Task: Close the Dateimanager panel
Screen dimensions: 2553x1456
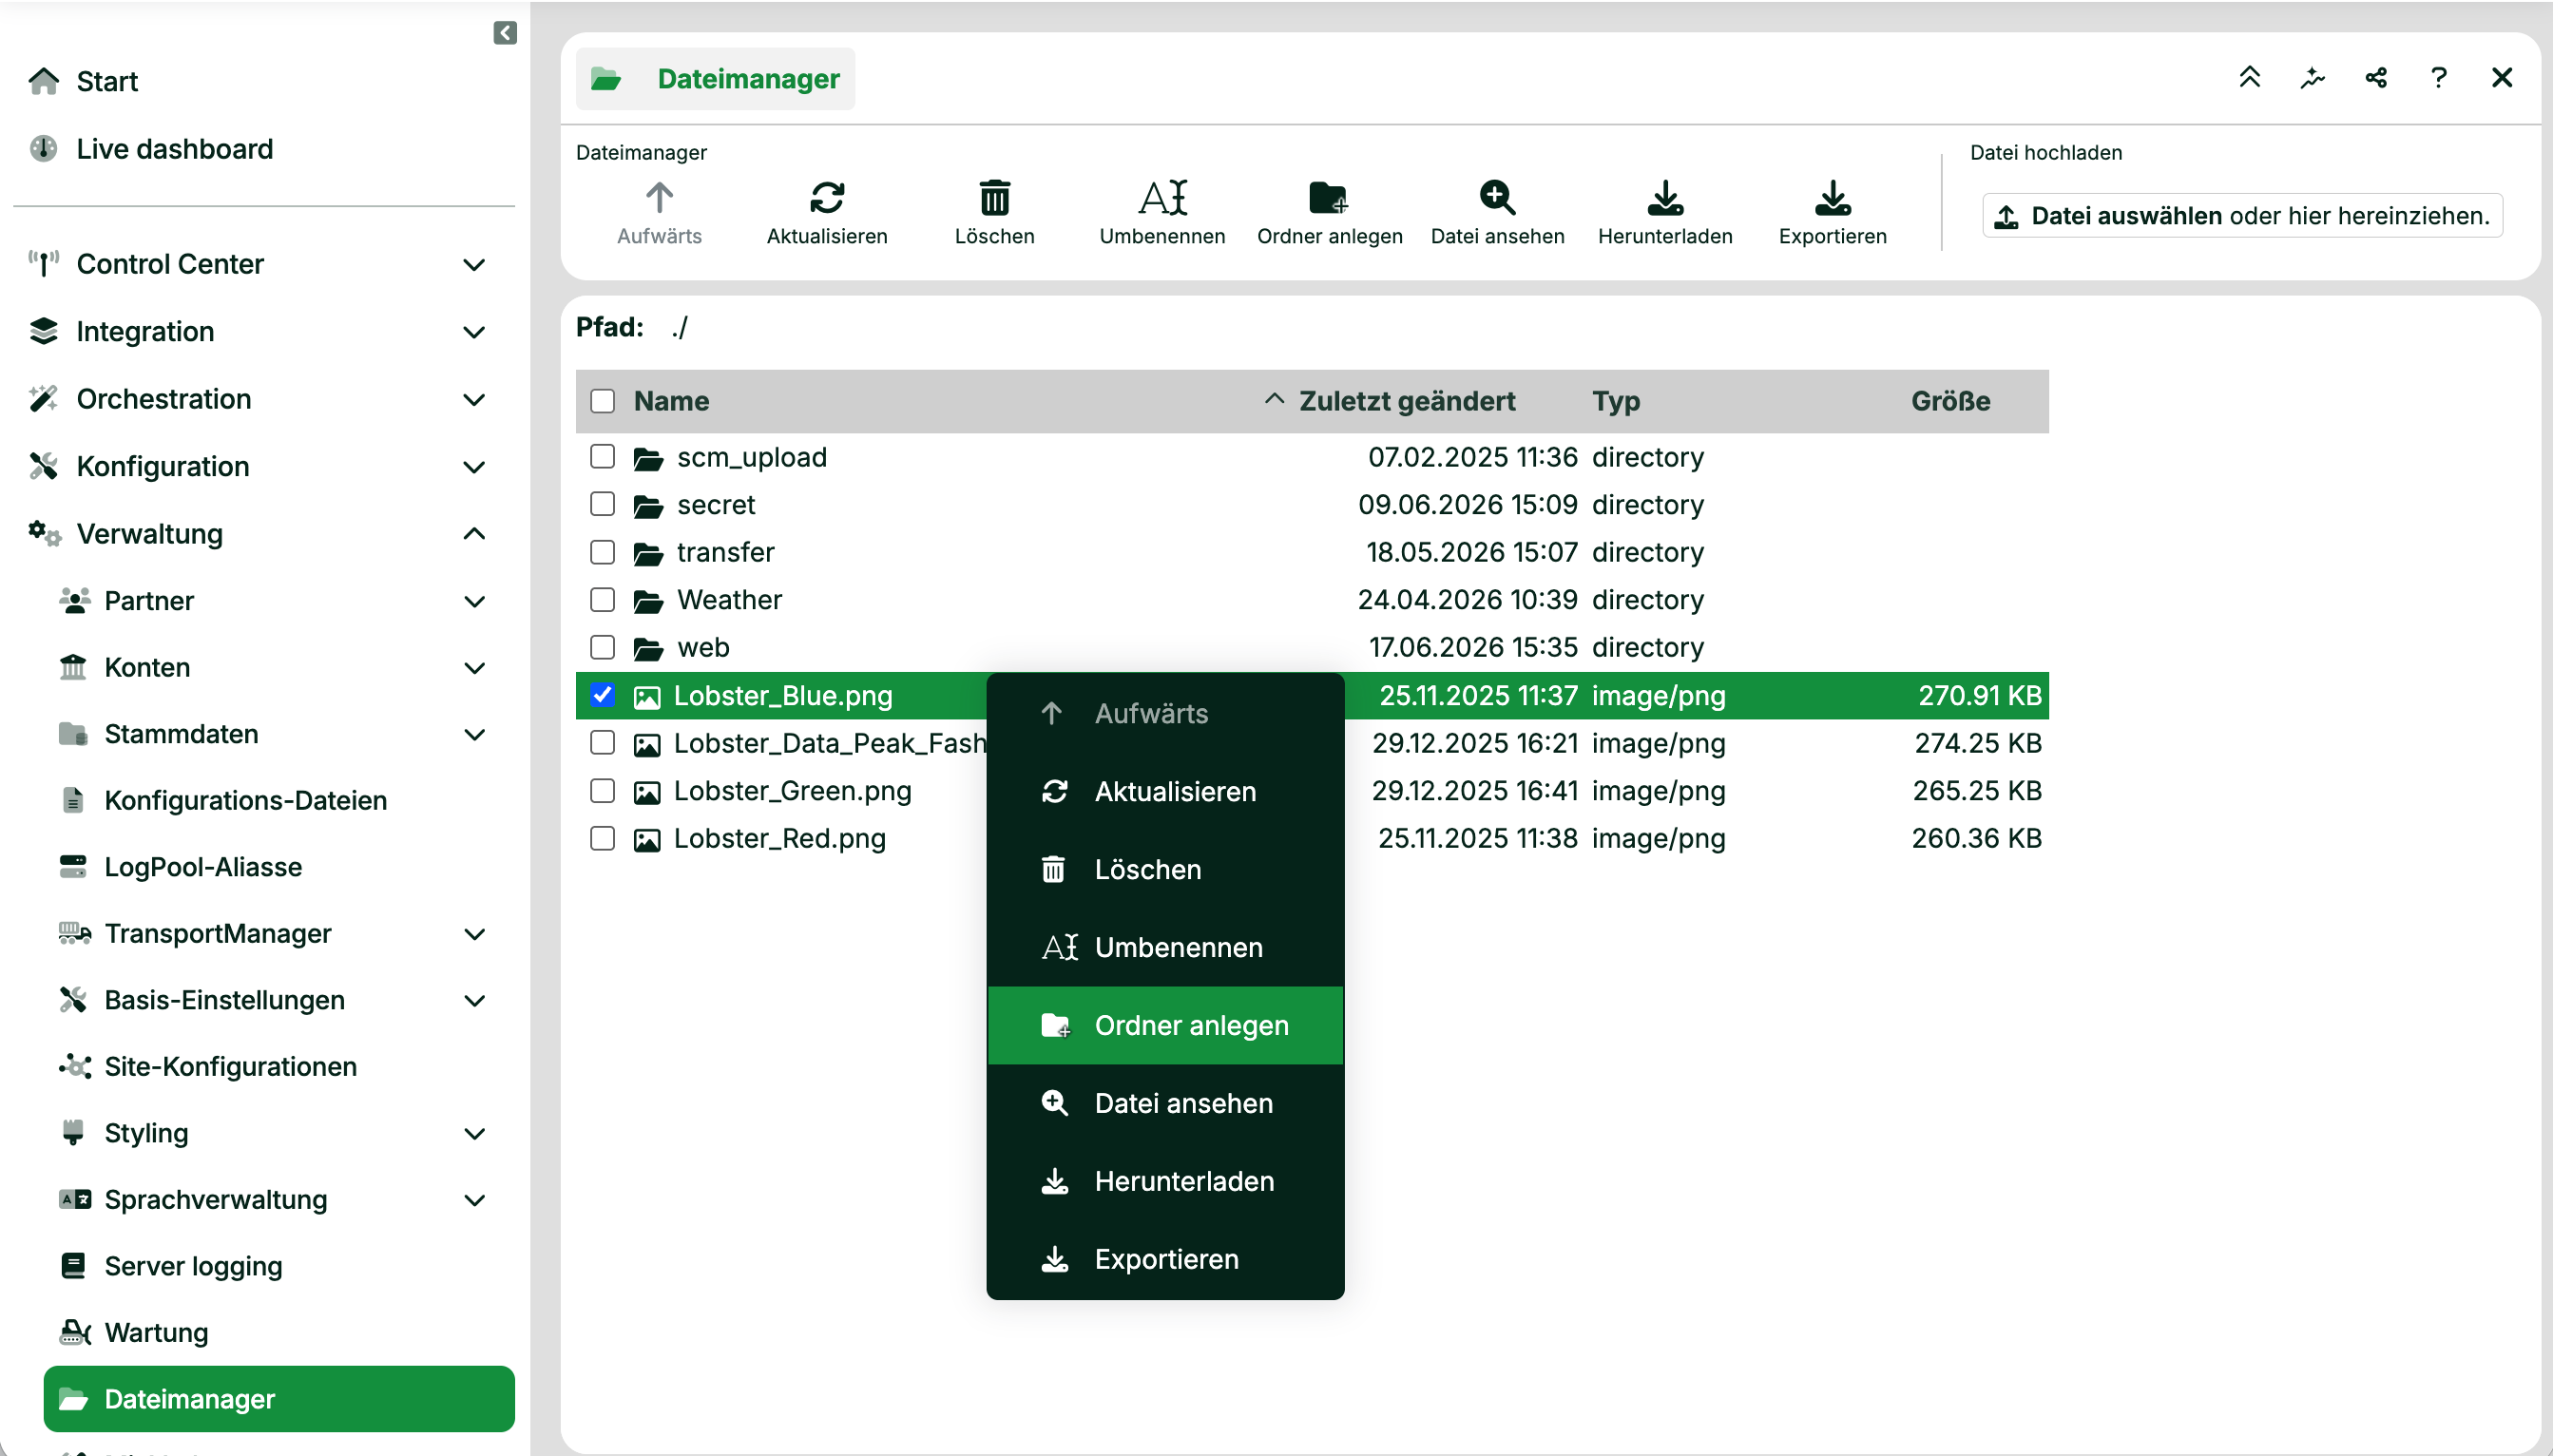Action: [x=2501, y=77]
